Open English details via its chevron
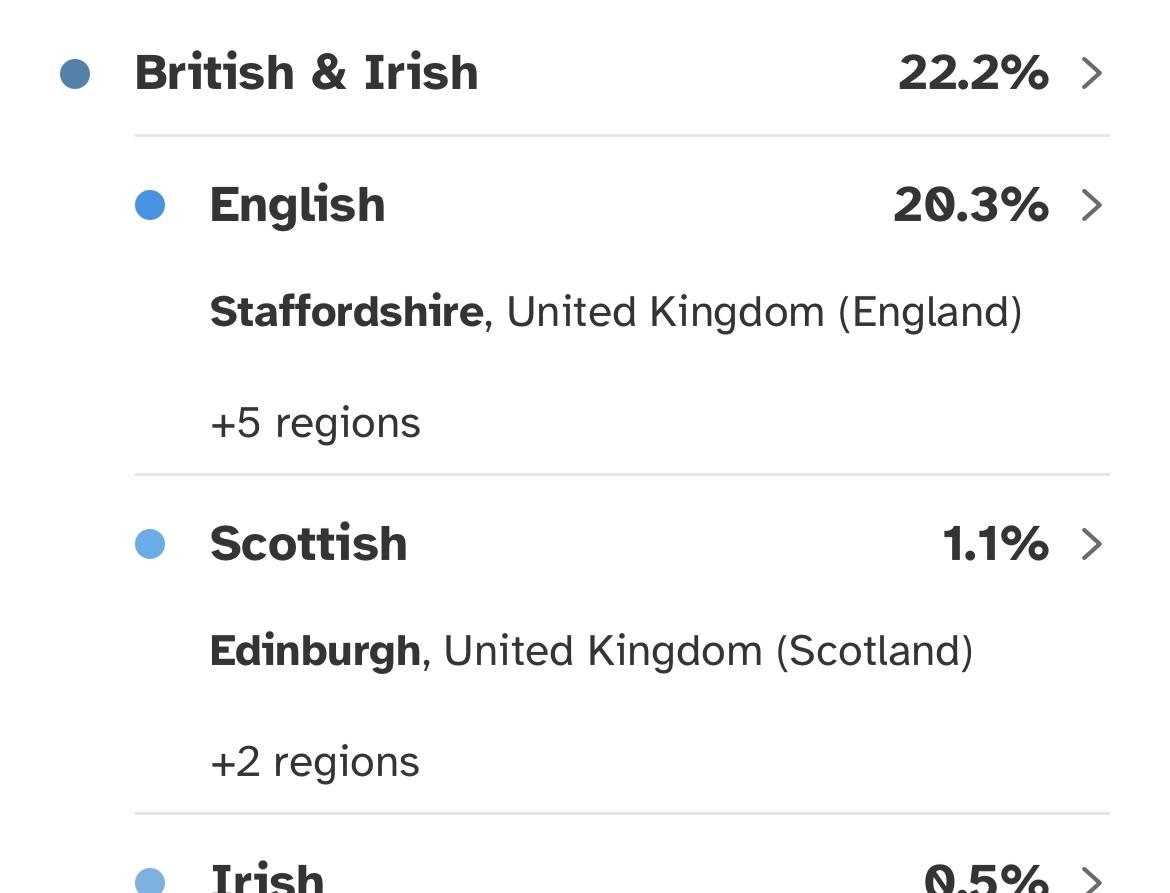 tap(1092, 205)
